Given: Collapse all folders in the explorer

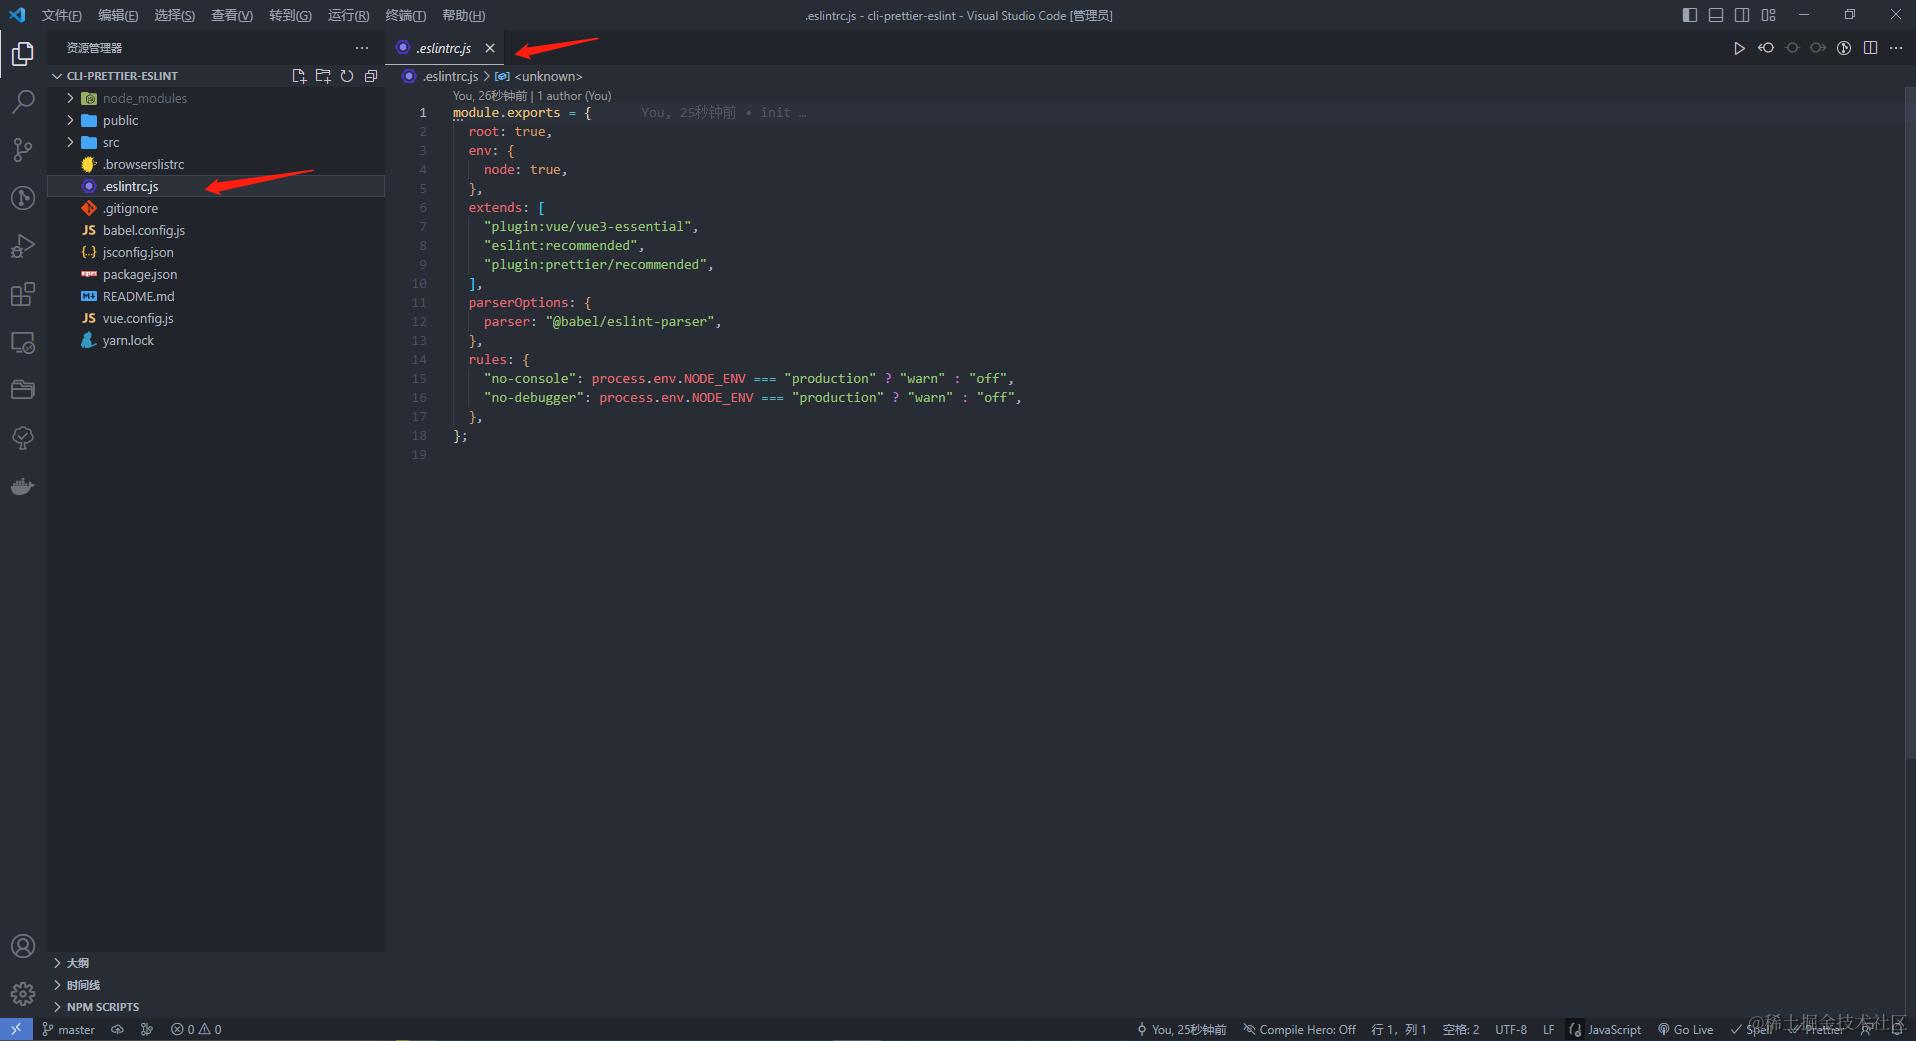Looking at the screenshot, I should pos(371,76).
